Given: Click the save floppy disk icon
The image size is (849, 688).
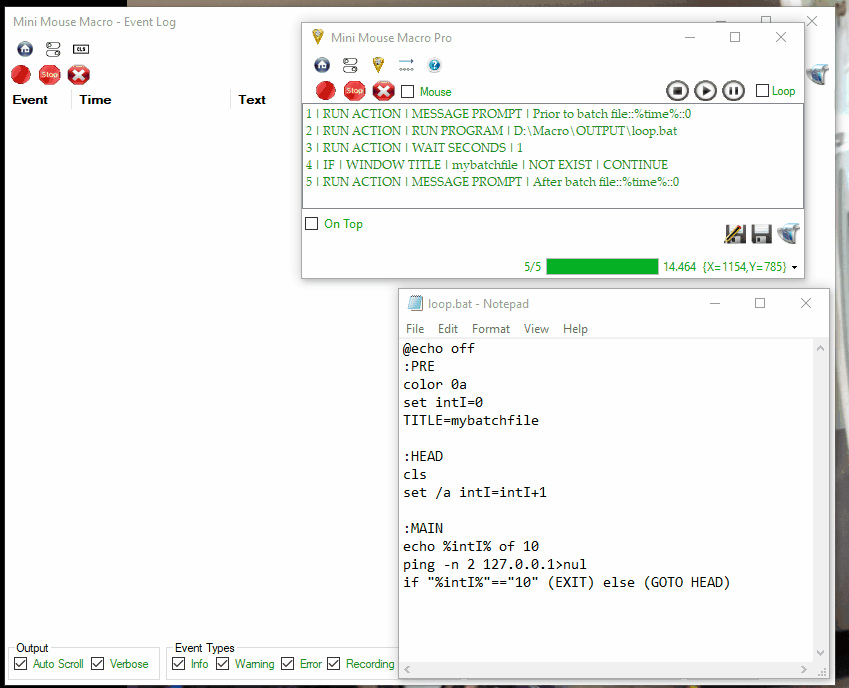Looking at the screenshot, I should click(761, 234).
